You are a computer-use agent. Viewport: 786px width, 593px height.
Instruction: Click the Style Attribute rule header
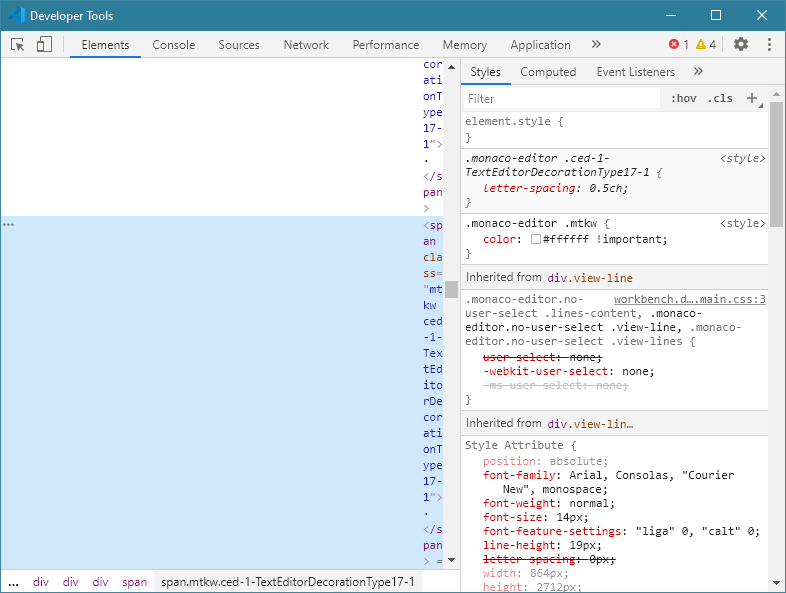point(520,445)
